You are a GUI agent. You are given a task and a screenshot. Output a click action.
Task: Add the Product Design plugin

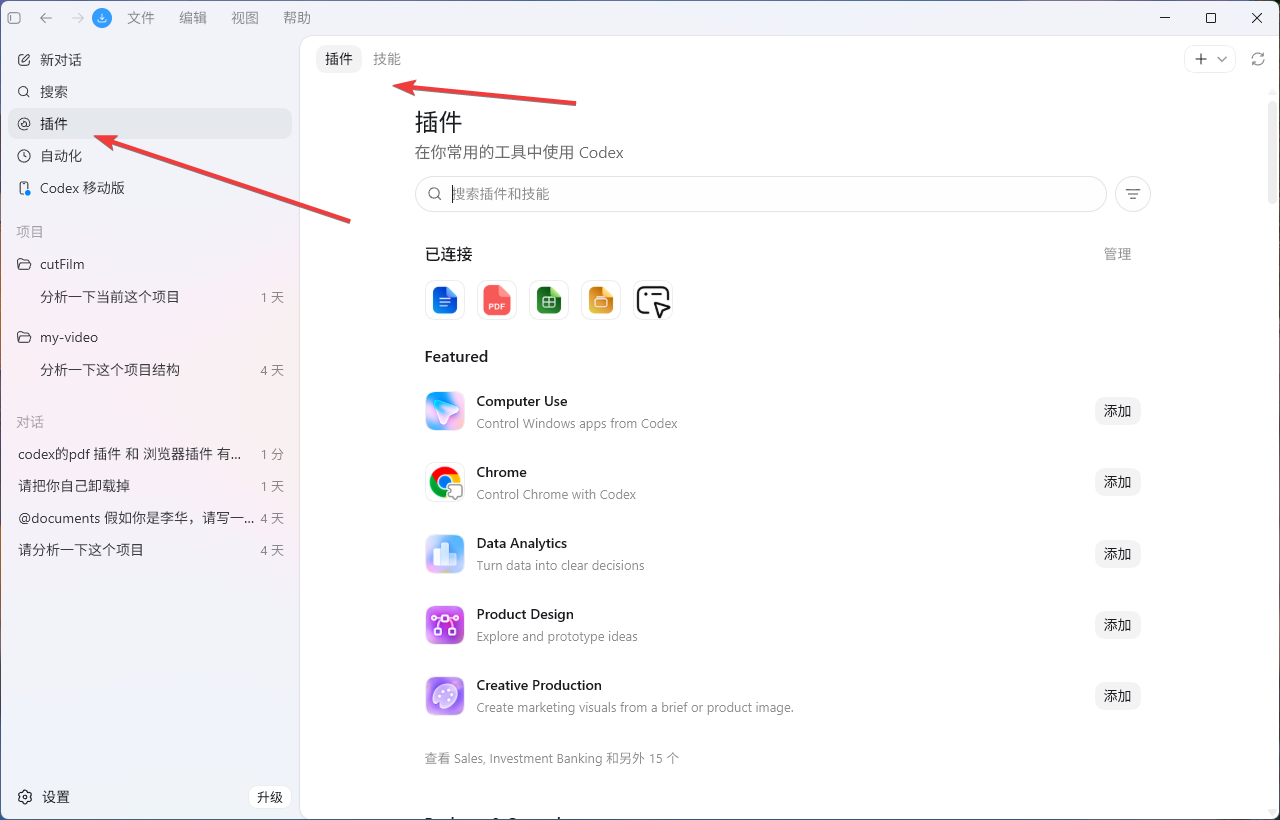click(1118, 624)
